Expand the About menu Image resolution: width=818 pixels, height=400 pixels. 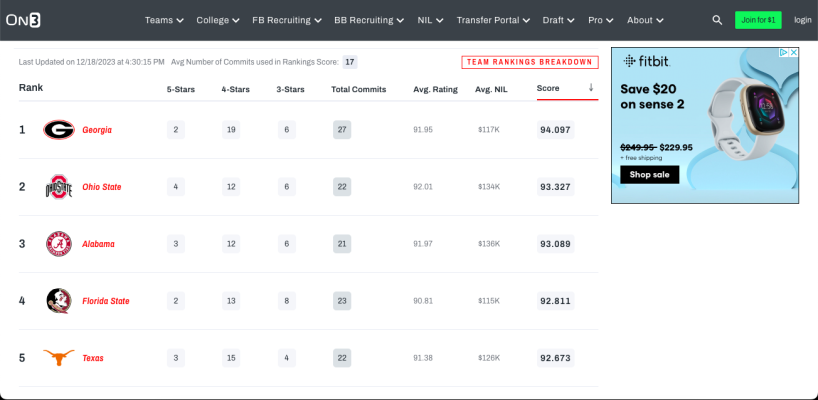(645, 20)
